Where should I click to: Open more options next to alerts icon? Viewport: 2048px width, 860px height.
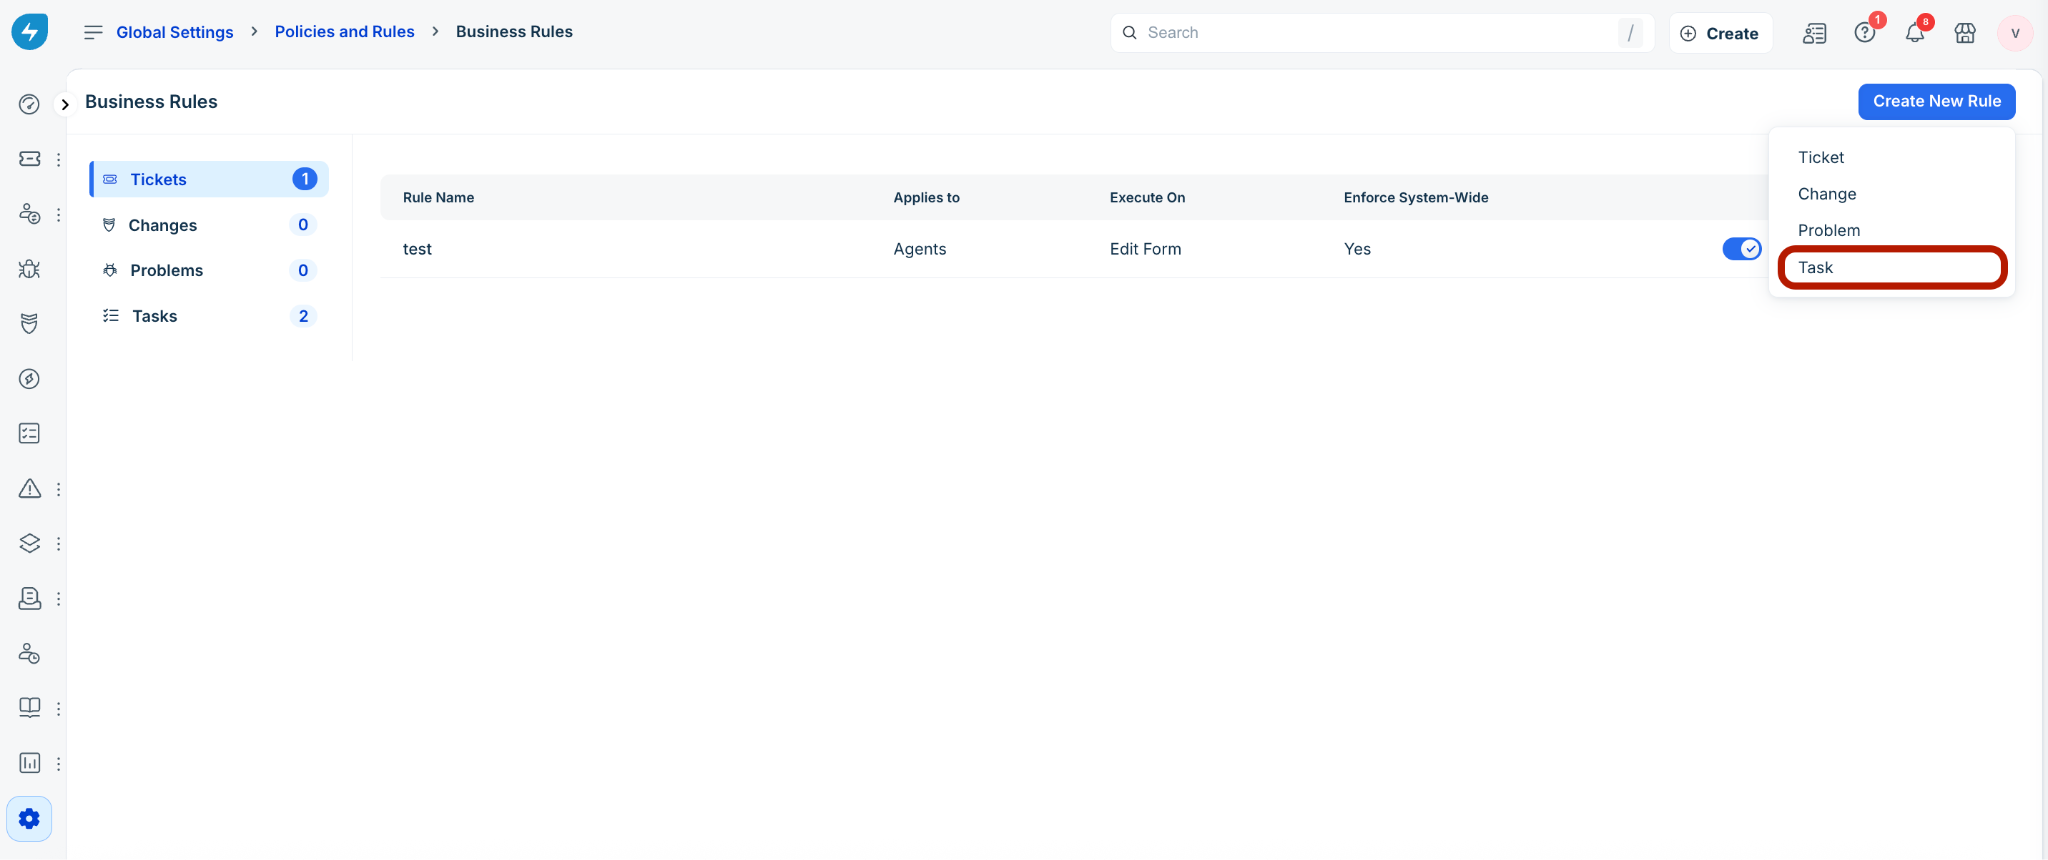pos(59,488)
